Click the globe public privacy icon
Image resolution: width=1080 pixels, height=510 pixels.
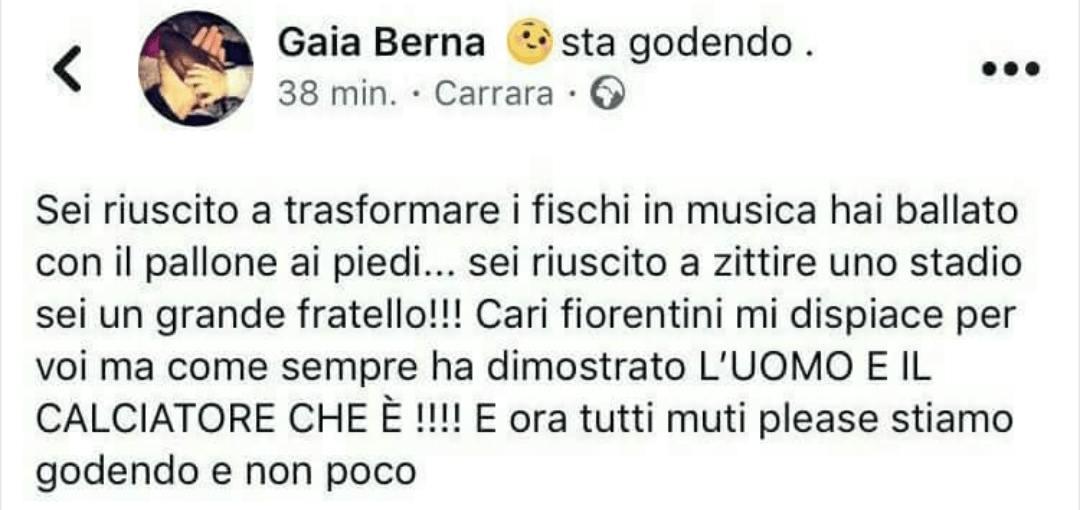pos(608,94)
